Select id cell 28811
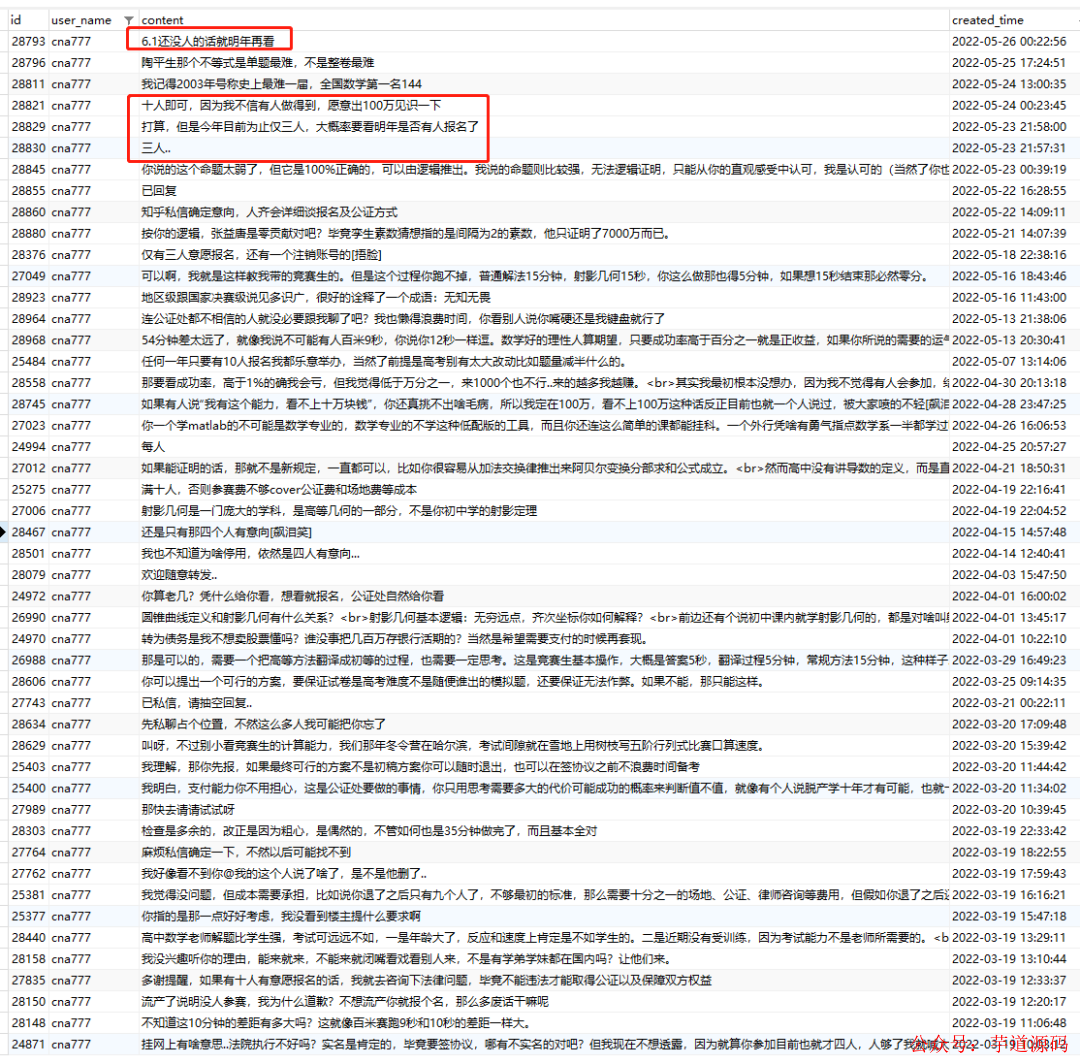 [28, 84]
